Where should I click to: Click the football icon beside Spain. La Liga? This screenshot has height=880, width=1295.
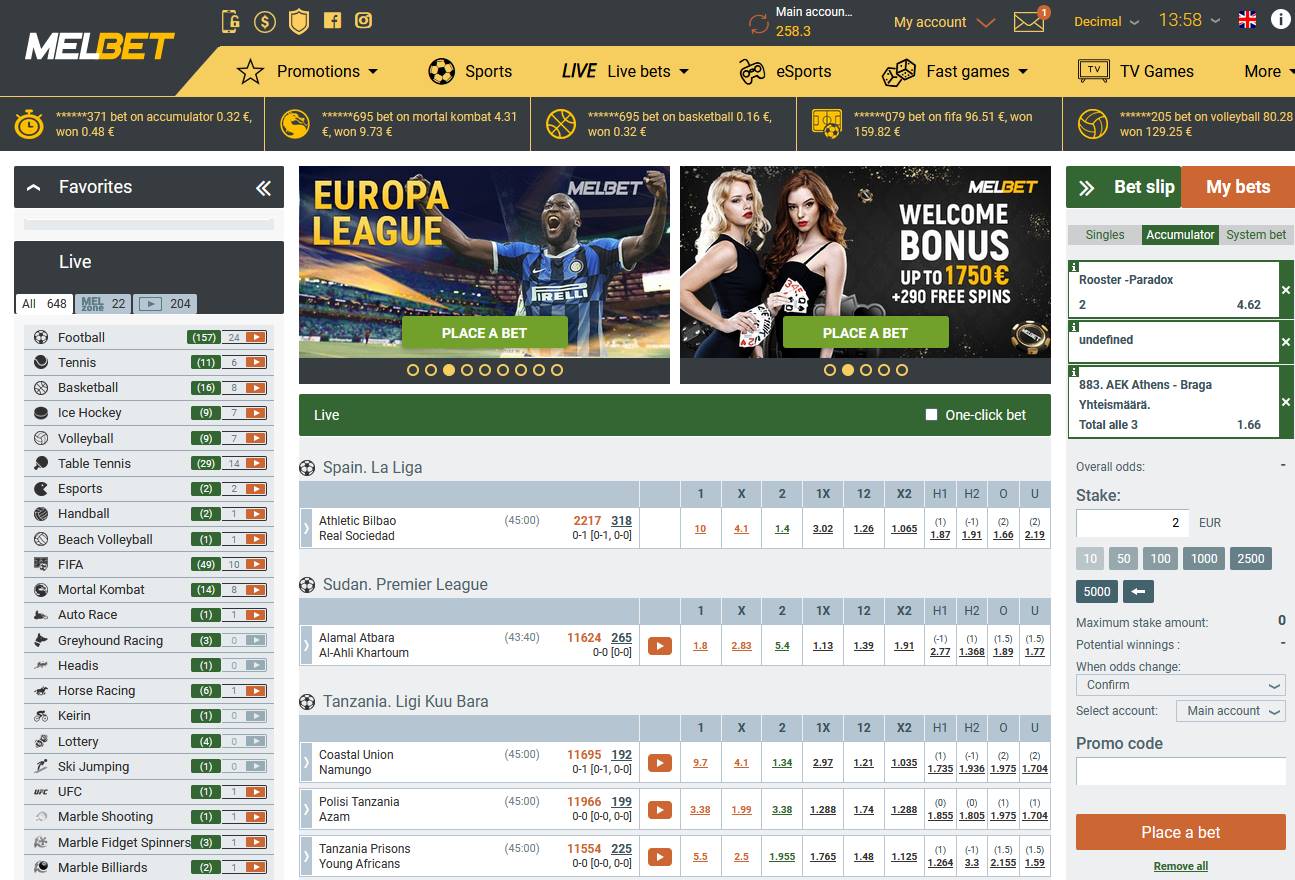point(307,468)
